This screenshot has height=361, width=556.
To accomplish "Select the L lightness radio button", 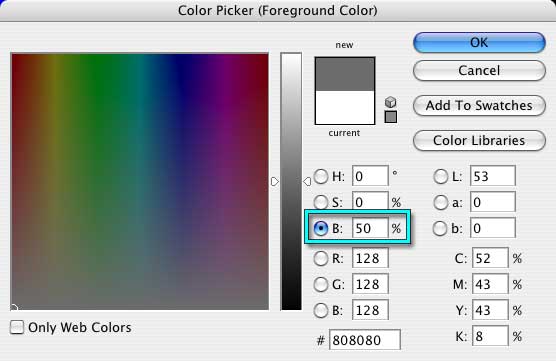I will (x=441, y=176).
